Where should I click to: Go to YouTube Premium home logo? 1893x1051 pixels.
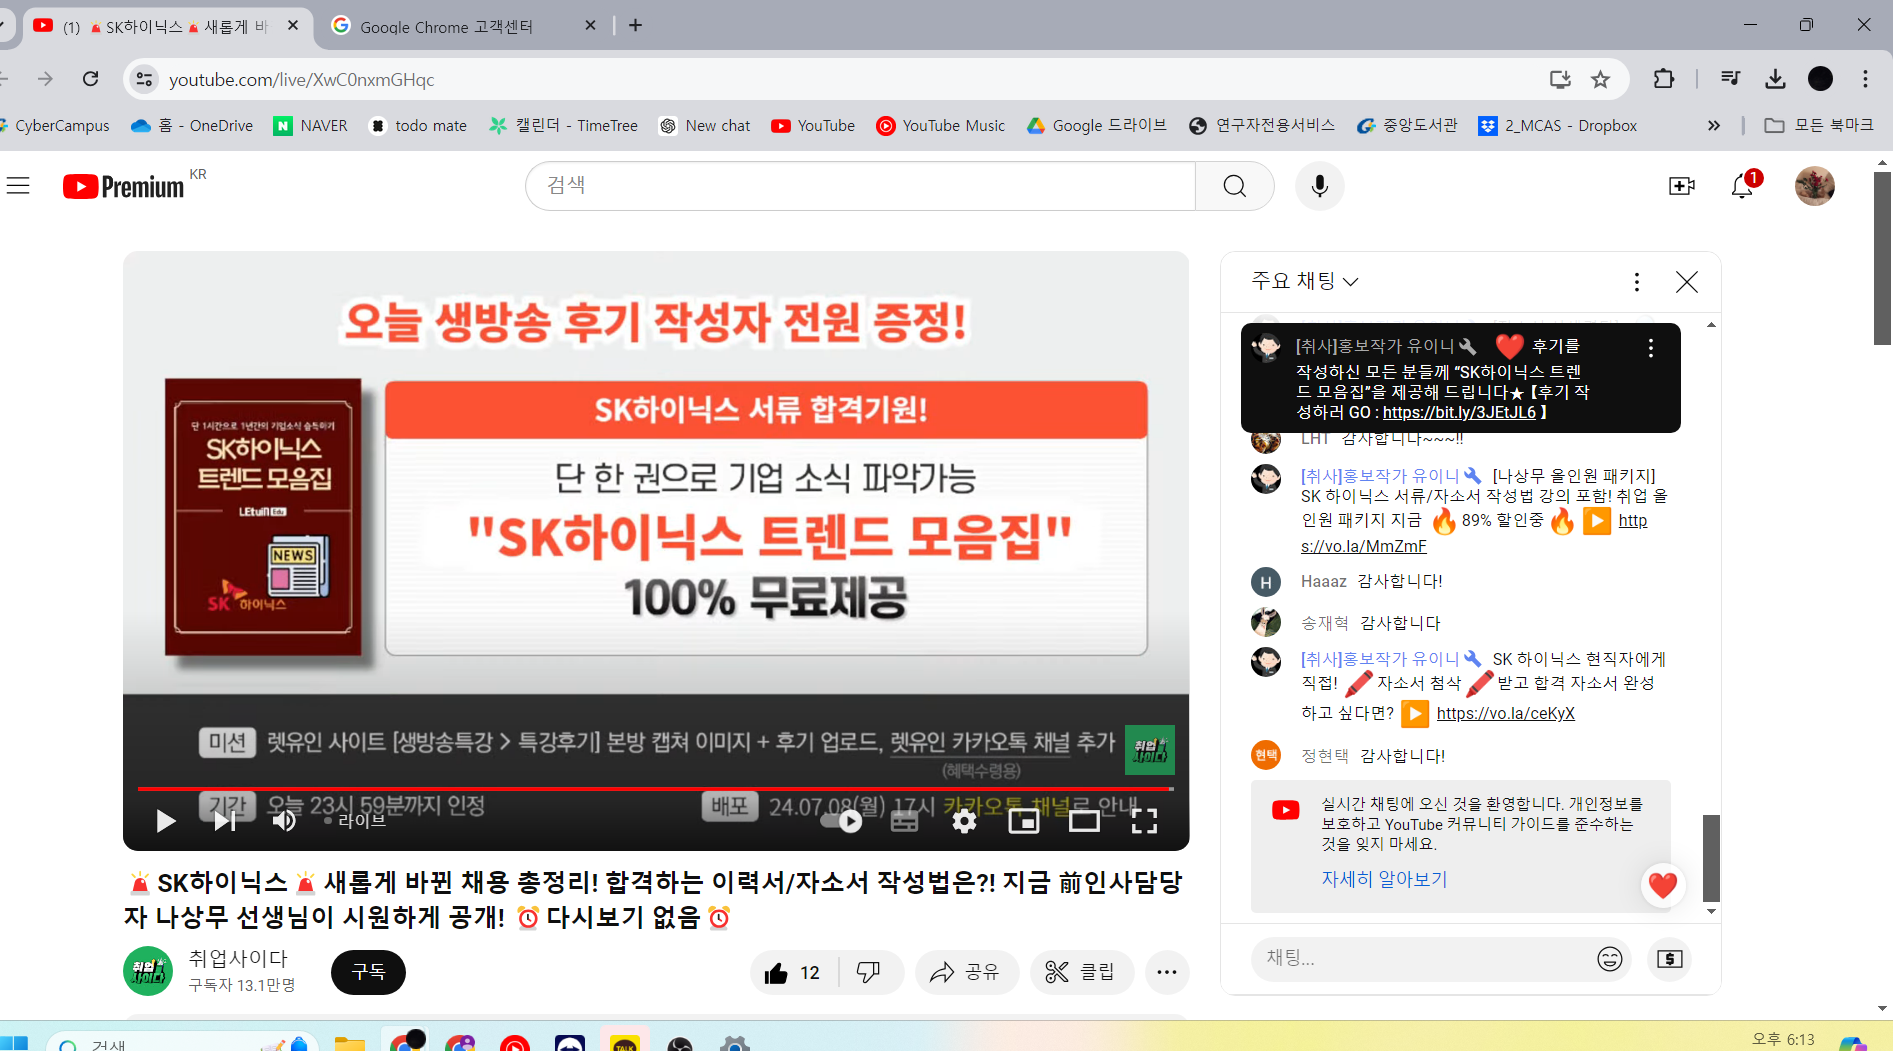124,187
